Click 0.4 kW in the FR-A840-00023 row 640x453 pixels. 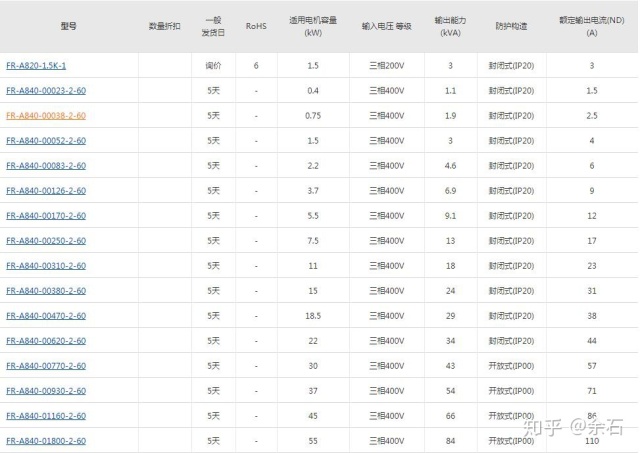(x=313, y=91)
